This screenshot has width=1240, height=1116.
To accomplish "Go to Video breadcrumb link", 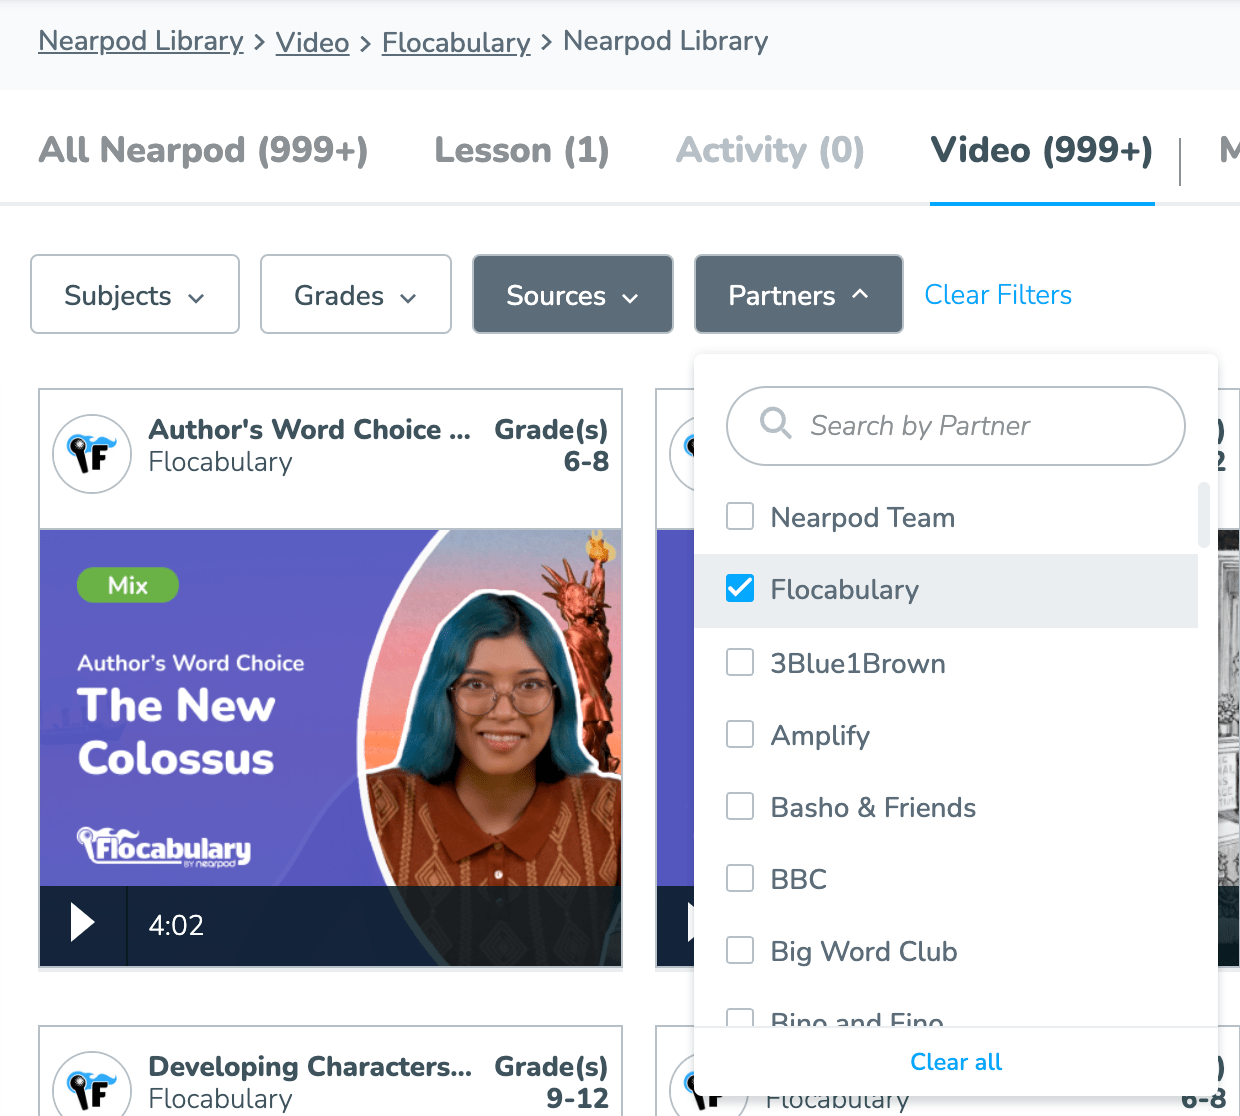I will tap(313, 42).
